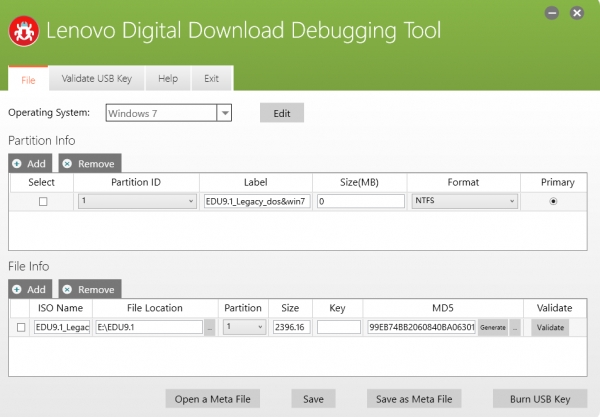600x417 pixels.
Task: Click the Primary column header
Action: click(558, 182)
